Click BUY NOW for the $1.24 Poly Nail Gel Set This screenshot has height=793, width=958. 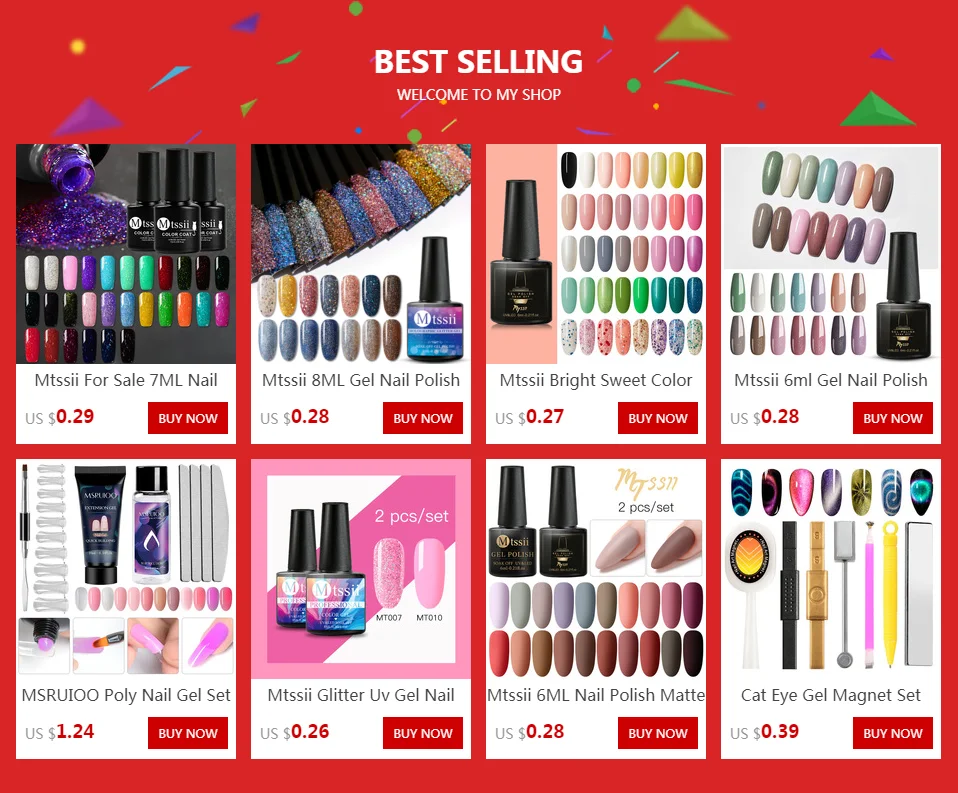(188, 733)
